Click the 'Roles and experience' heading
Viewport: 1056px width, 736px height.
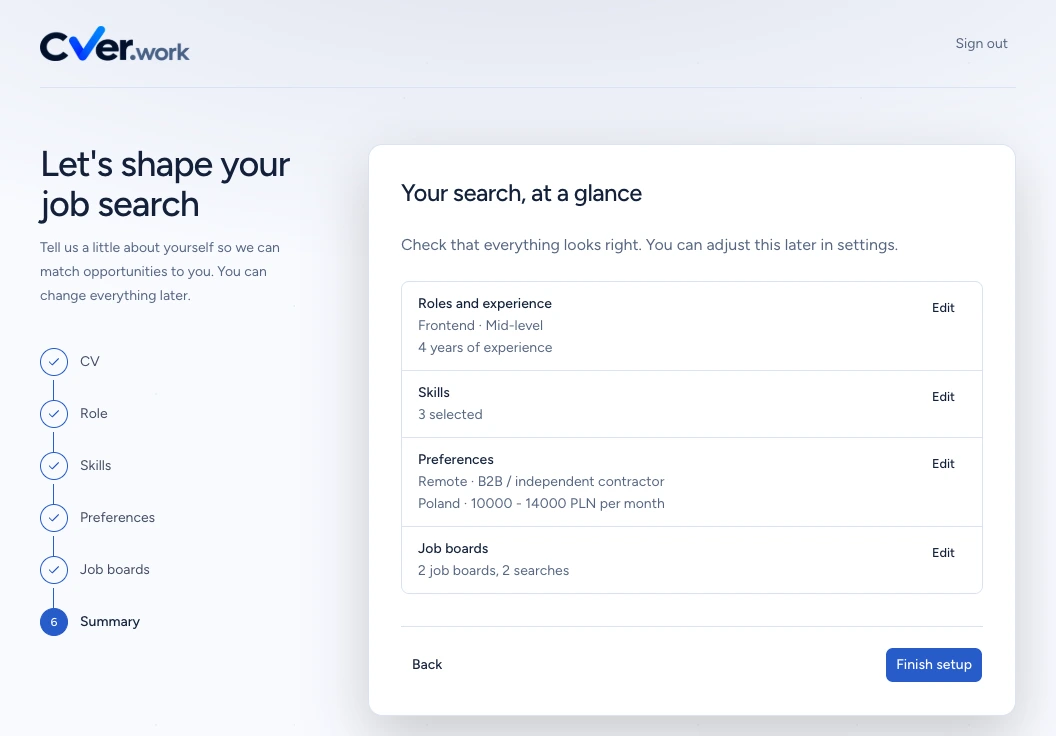pos(485,304)
